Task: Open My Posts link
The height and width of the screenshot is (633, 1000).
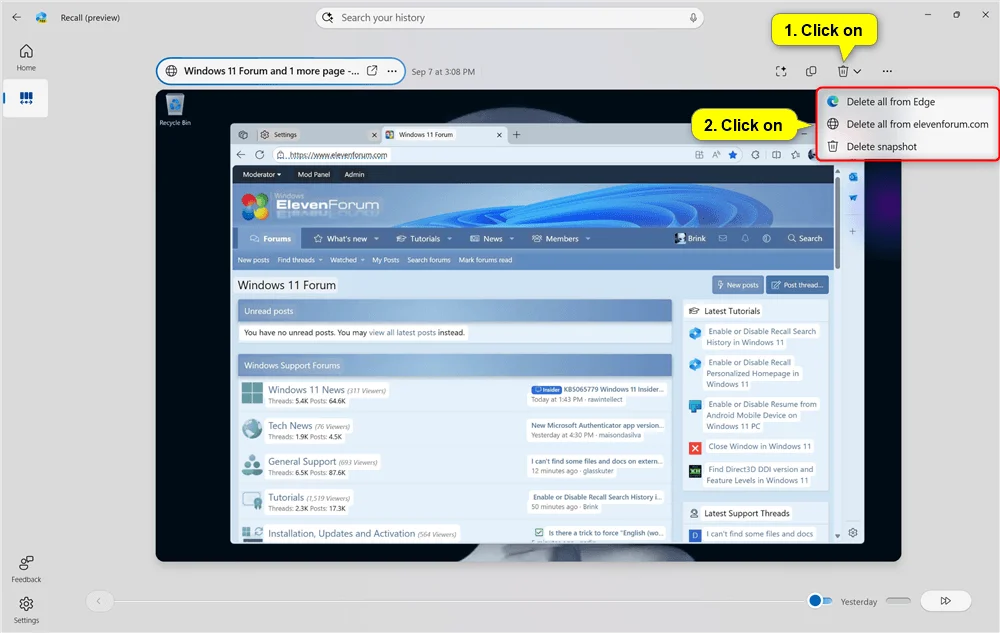Action: (386, 260)
